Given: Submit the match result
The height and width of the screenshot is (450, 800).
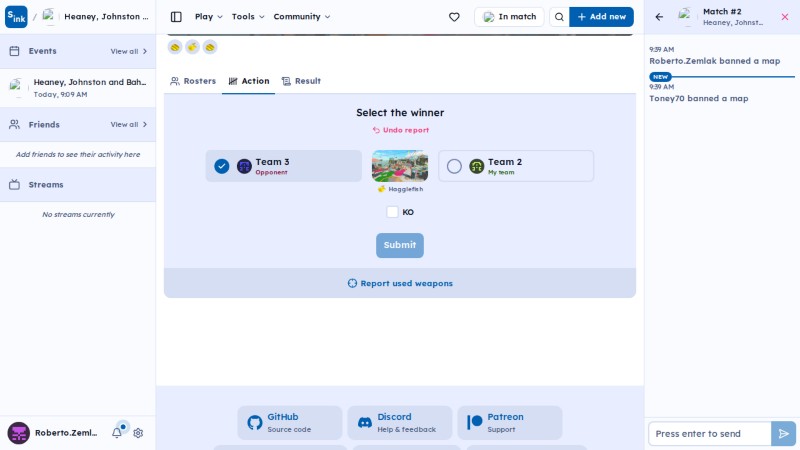Looking at the screenshot, I should 399,245.
